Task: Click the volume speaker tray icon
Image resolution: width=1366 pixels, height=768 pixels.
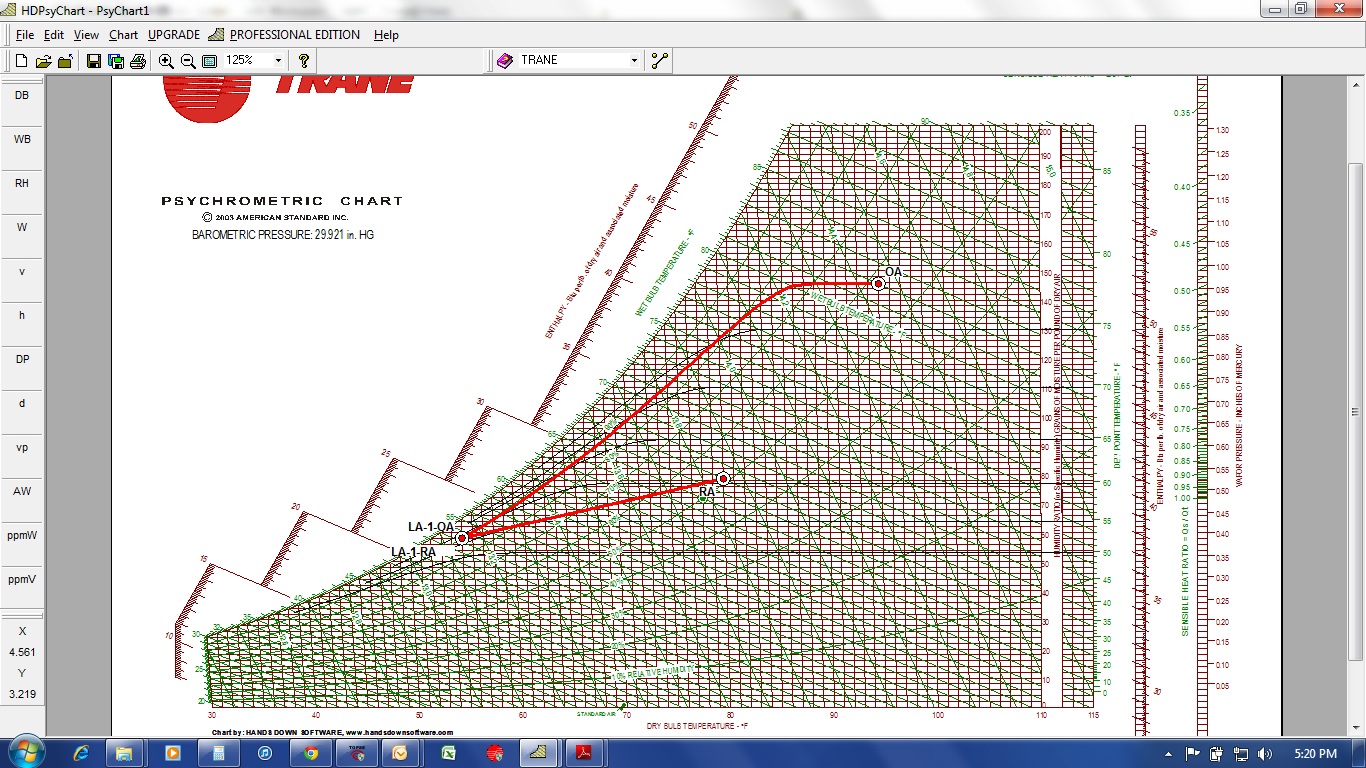Action: coord(1266,753)
